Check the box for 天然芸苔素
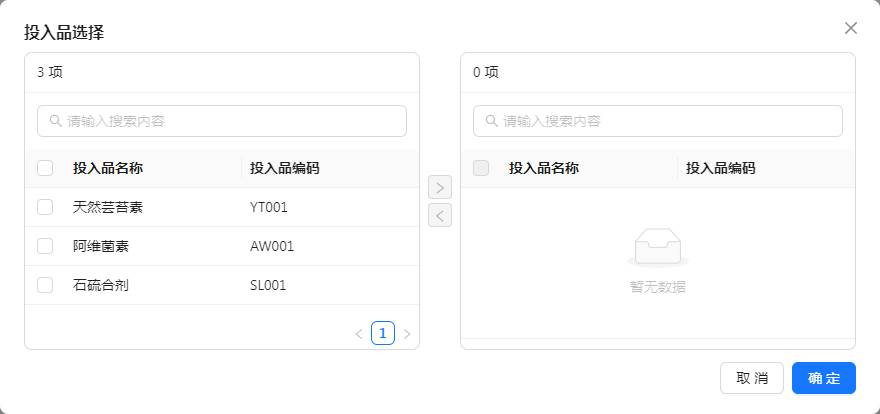880x414 pixels. pyautogui.click(x=45, y=207)
